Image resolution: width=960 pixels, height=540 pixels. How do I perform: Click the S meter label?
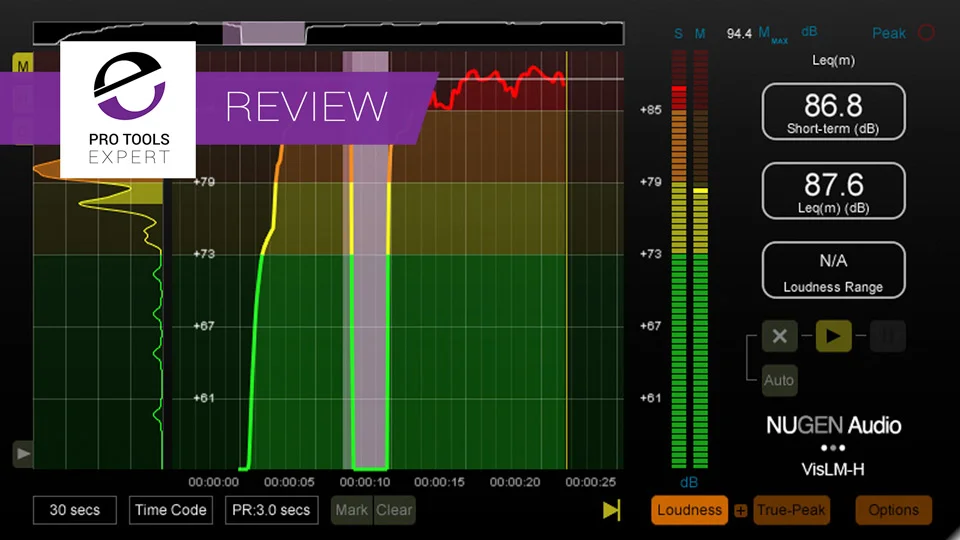click(x=678, y=34)
